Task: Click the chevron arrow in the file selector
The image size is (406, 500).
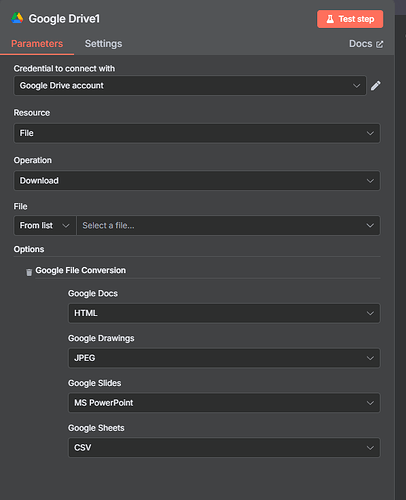Action: [370, 226]
